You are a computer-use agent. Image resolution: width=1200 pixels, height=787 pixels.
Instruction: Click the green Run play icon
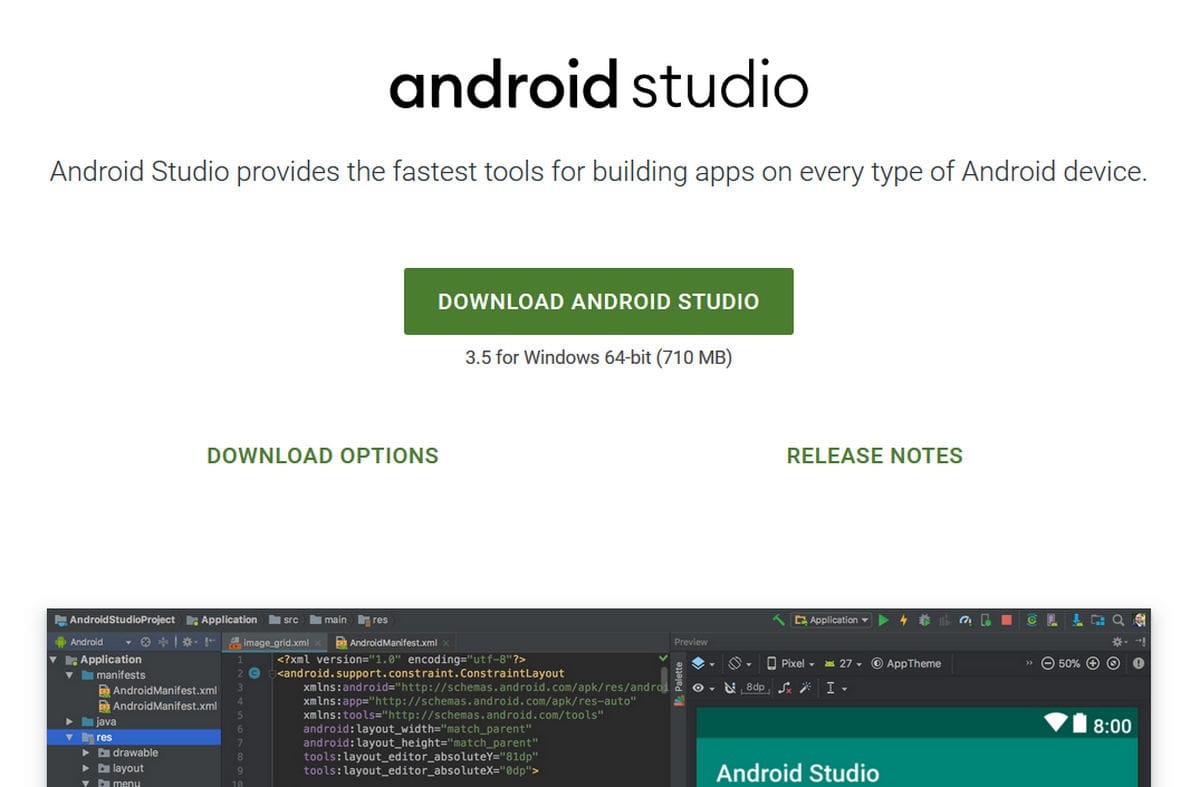click(883, 620)
